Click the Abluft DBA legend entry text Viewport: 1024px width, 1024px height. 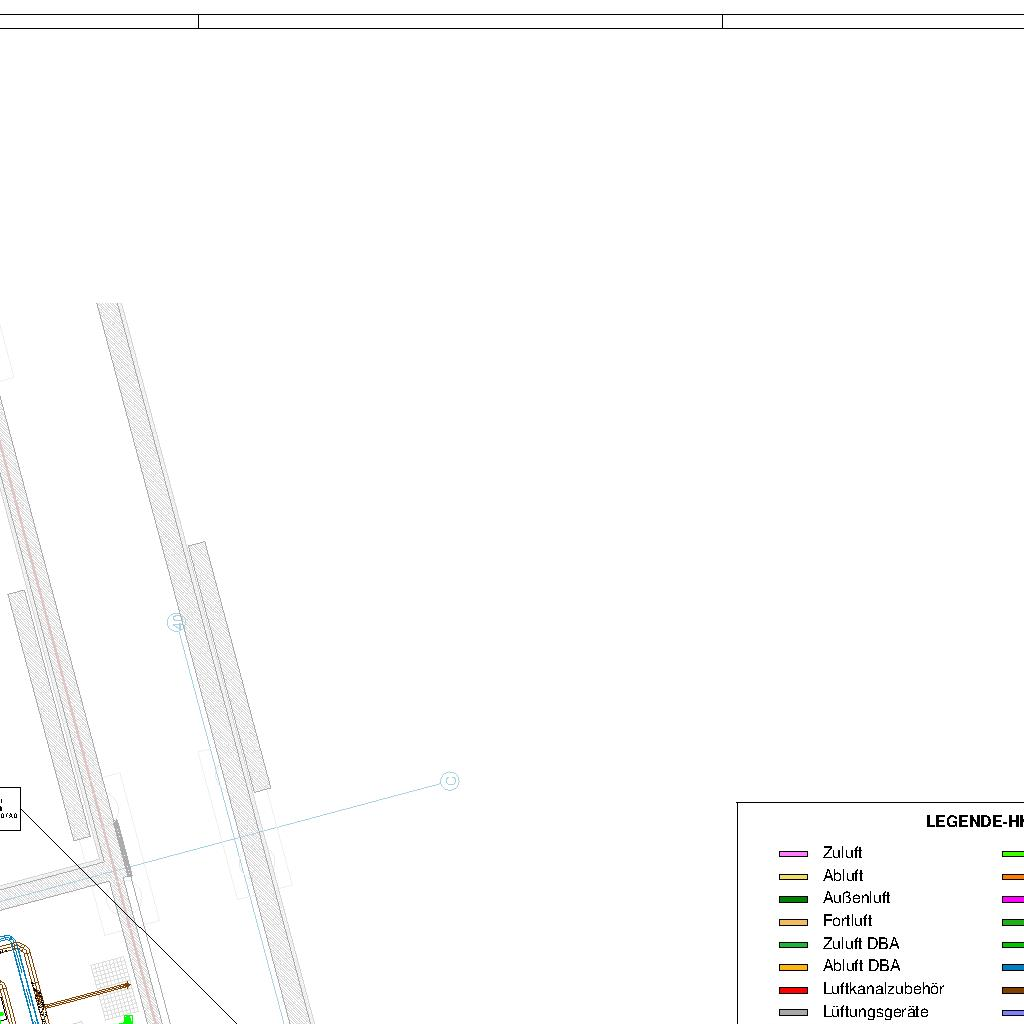pos(861,966)
